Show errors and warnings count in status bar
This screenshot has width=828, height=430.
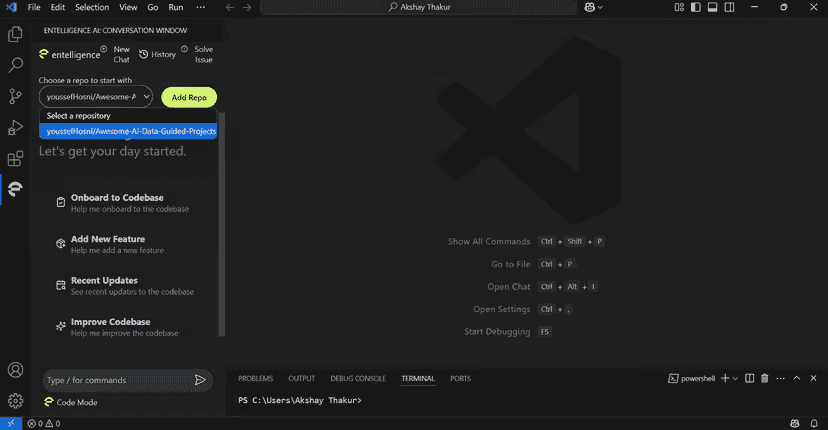coord(44,424)
